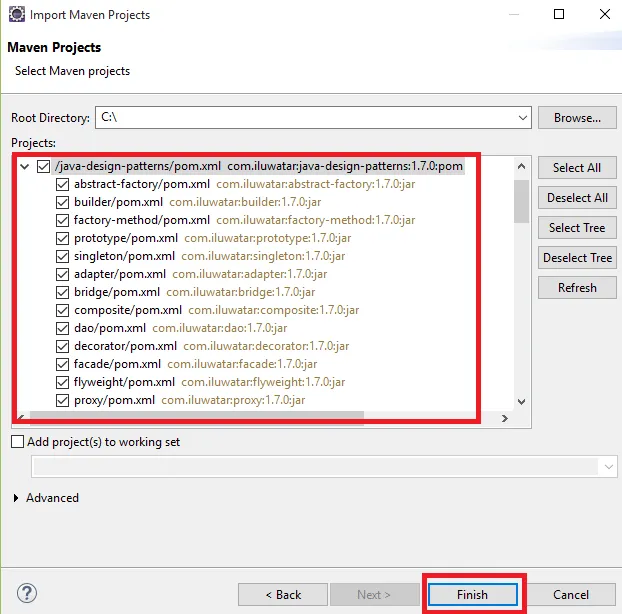
Task: Select proxy/pom.xml row label
Action: (x=114, y=400)
